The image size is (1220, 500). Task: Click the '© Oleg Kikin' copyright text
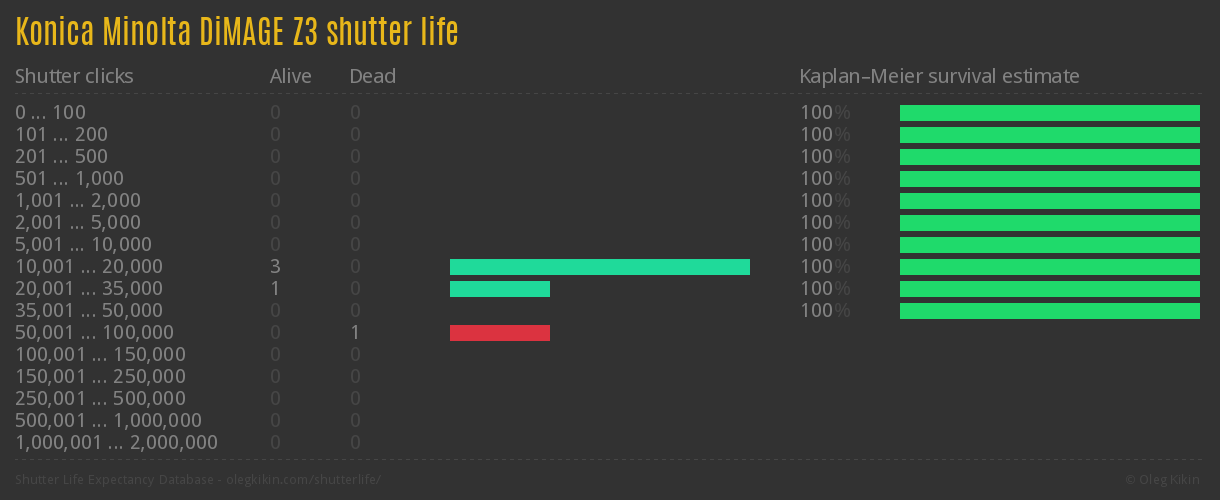click(x=1164, y=480)
